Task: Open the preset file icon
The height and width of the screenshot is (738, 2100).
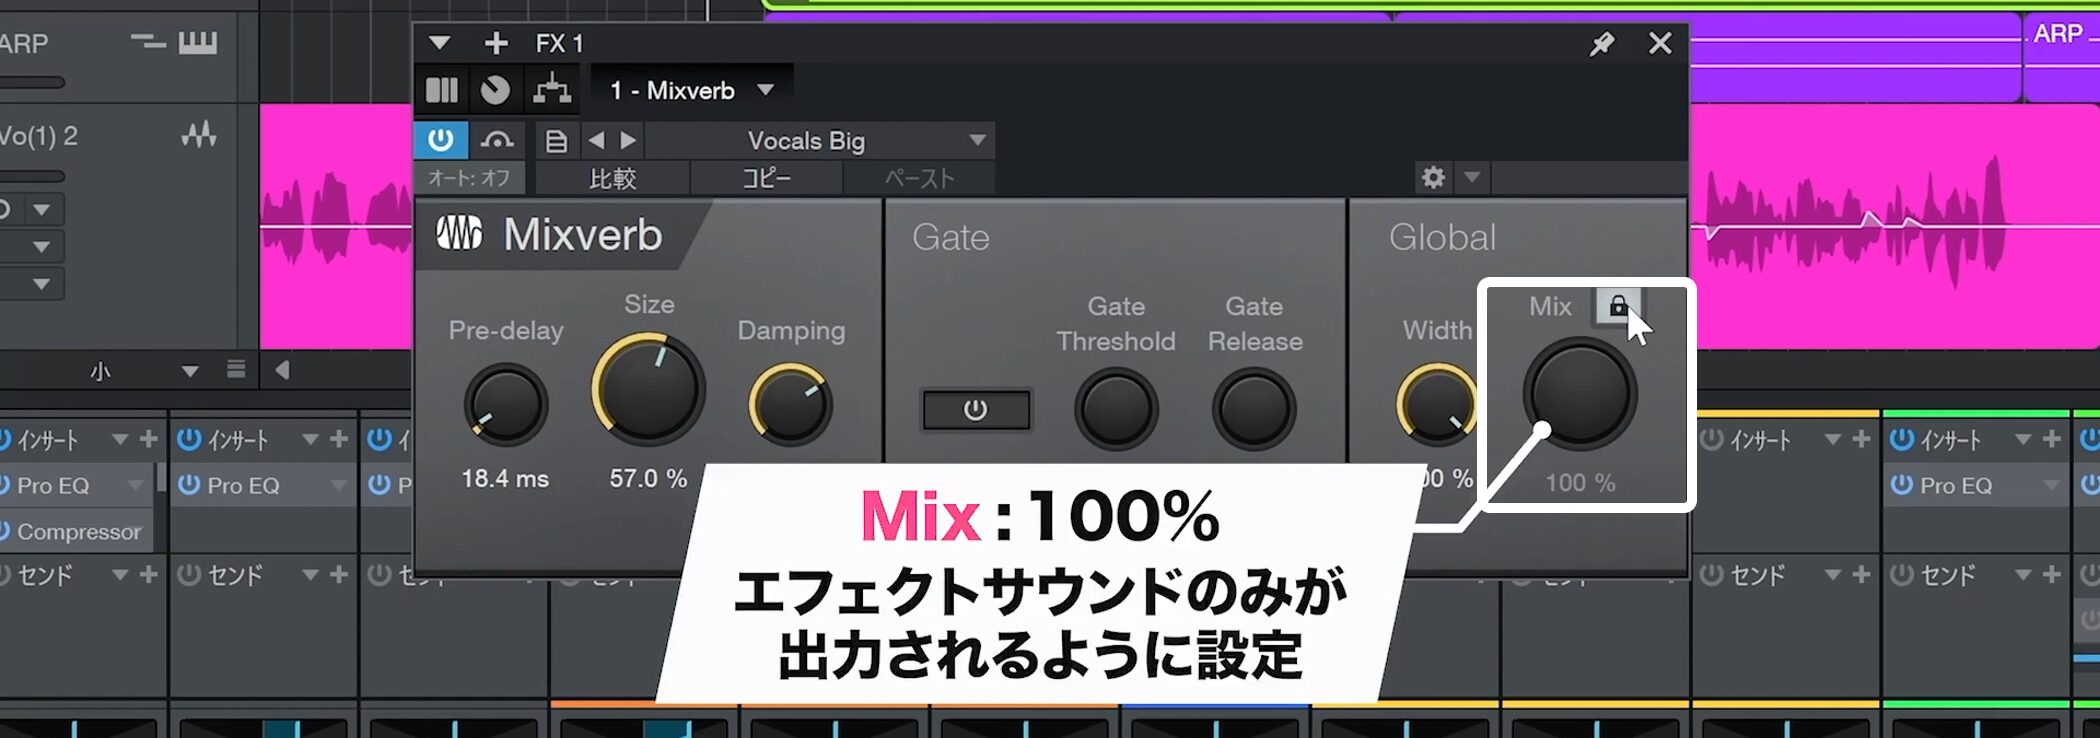Action: point(556,141)
